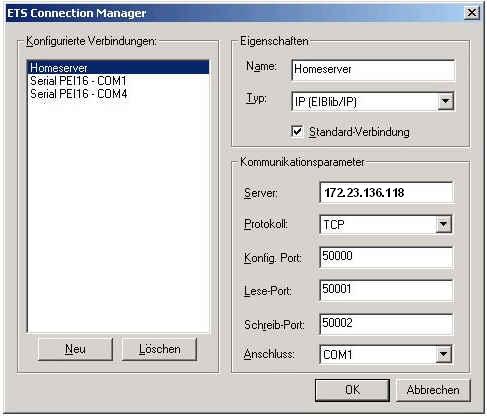This screenshot has width=487, height=418.
Task: Open the Protokoll dropdown arrow
Action: point(443,224)
